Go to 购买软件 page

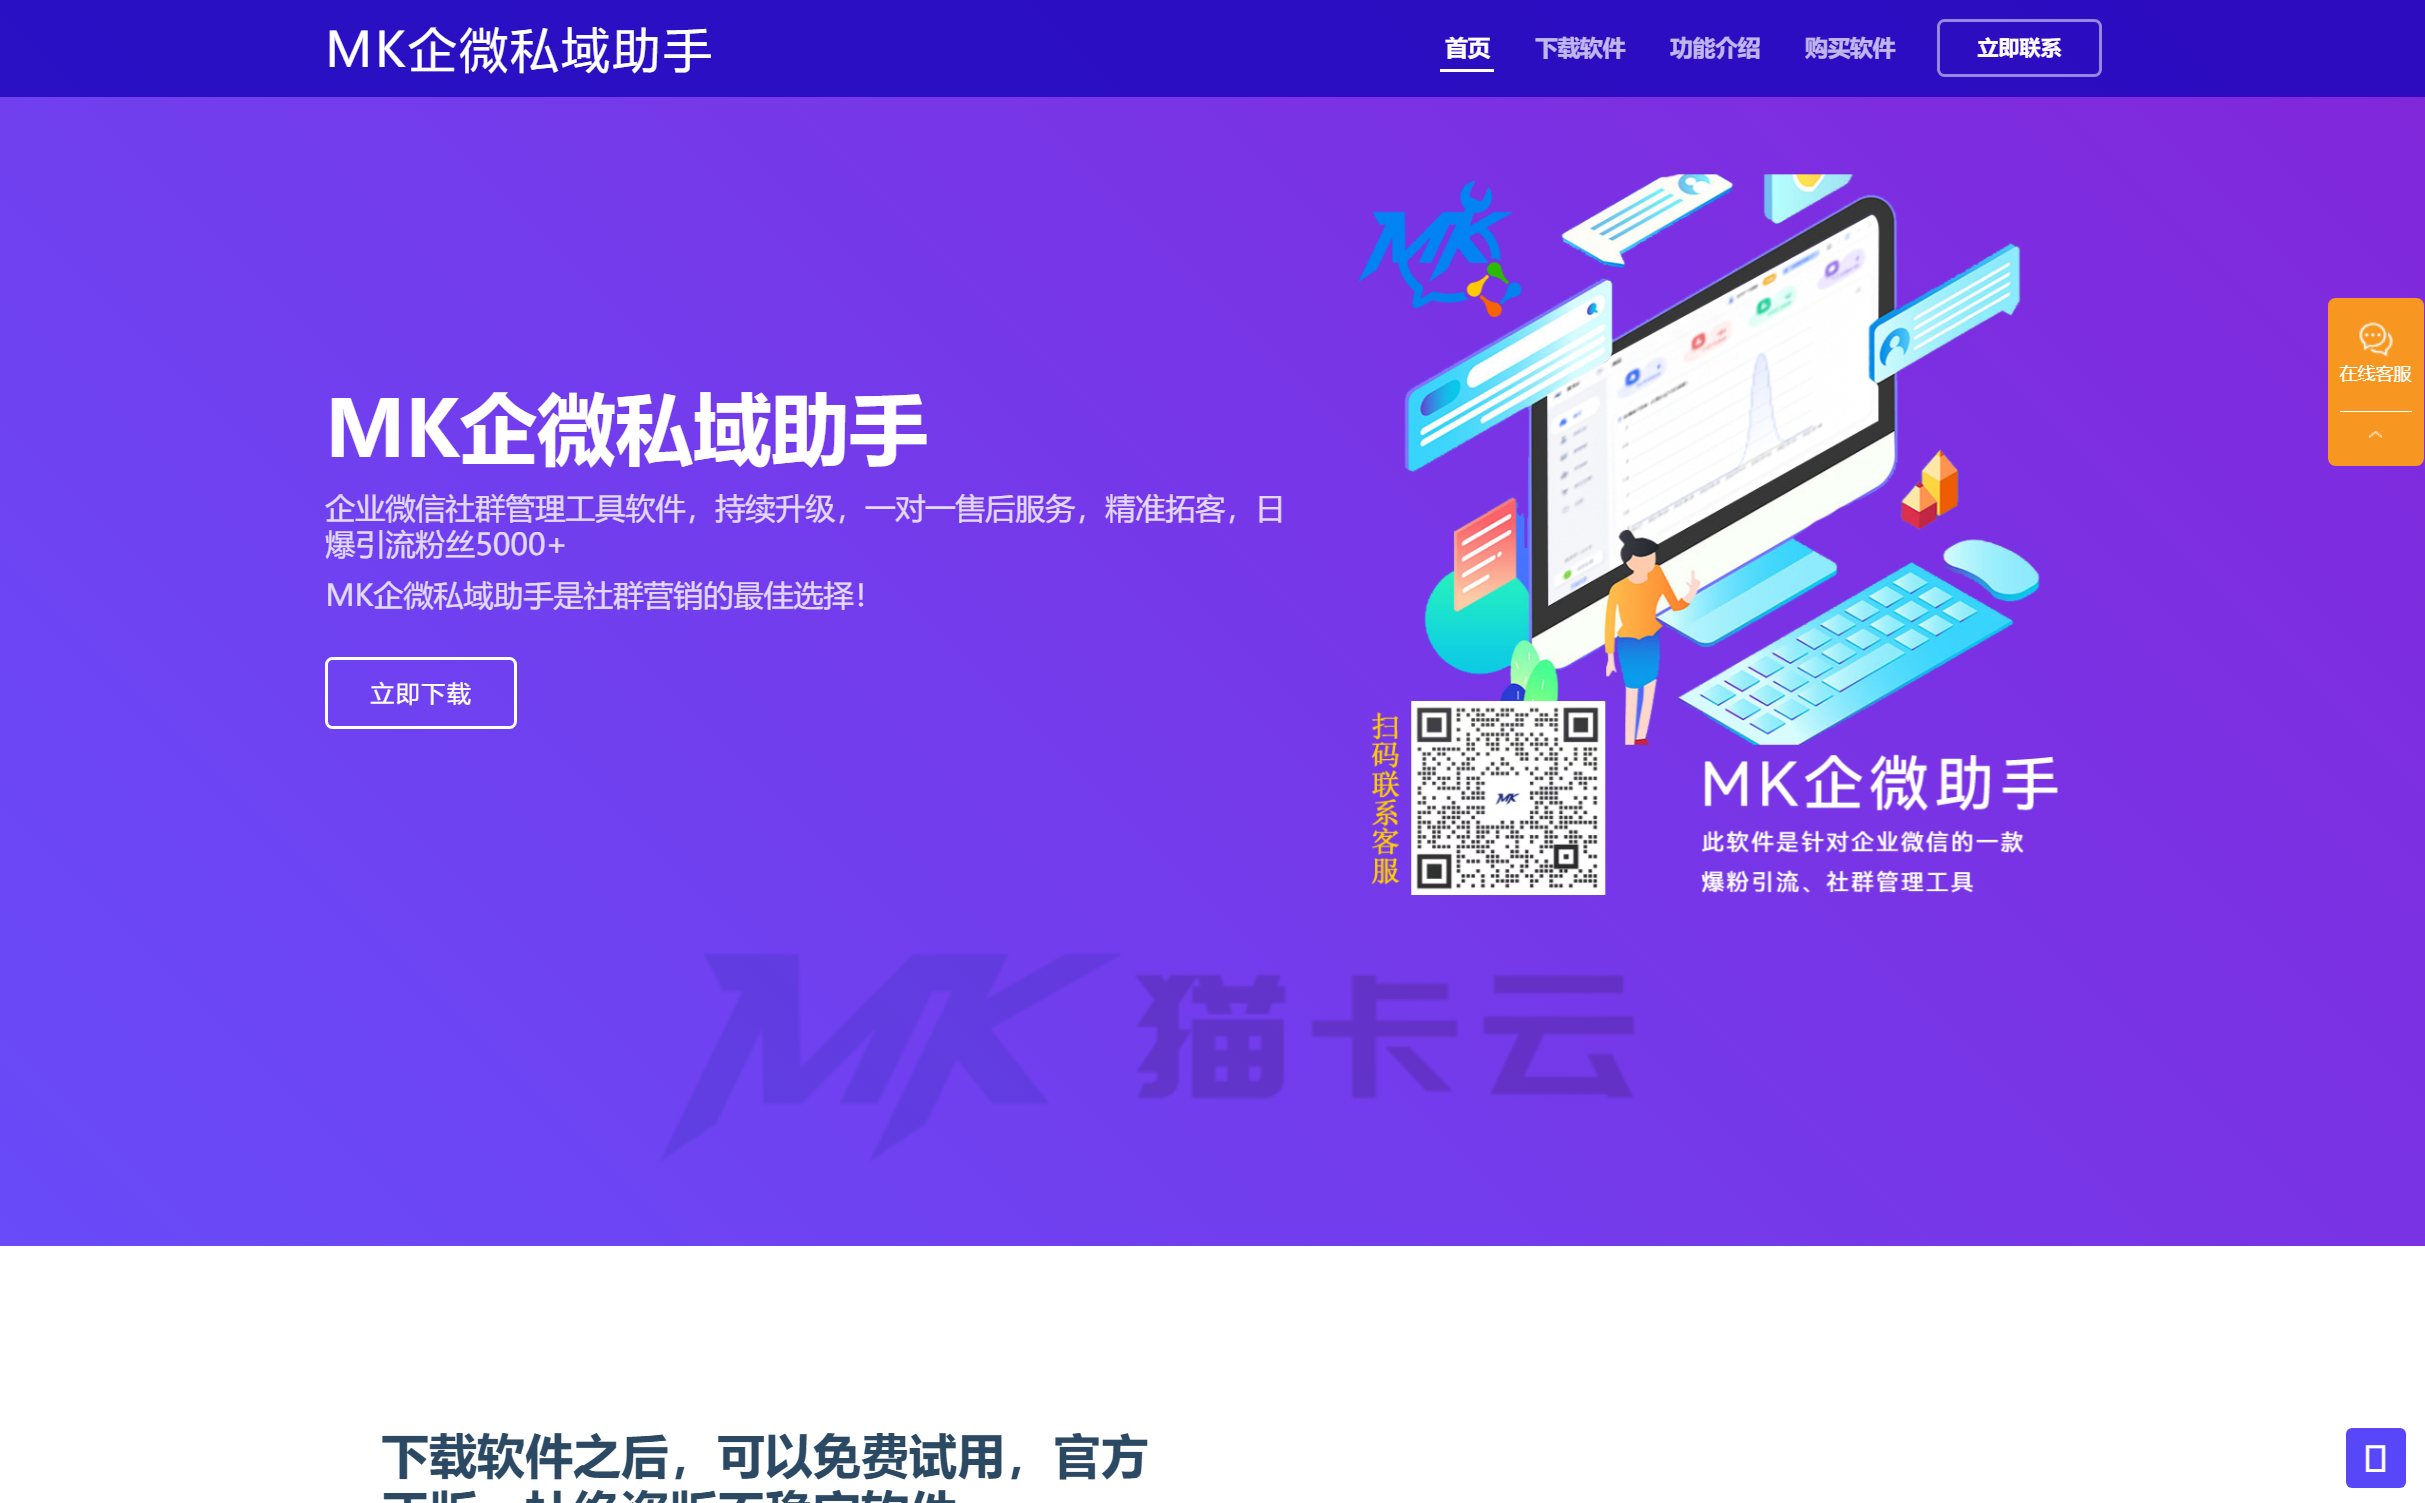[1849, 48]
